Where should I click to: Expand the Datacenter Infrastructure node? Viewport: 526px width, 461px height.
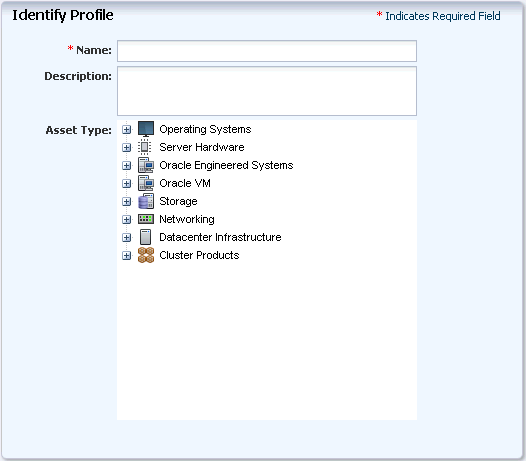pos(126,238)
